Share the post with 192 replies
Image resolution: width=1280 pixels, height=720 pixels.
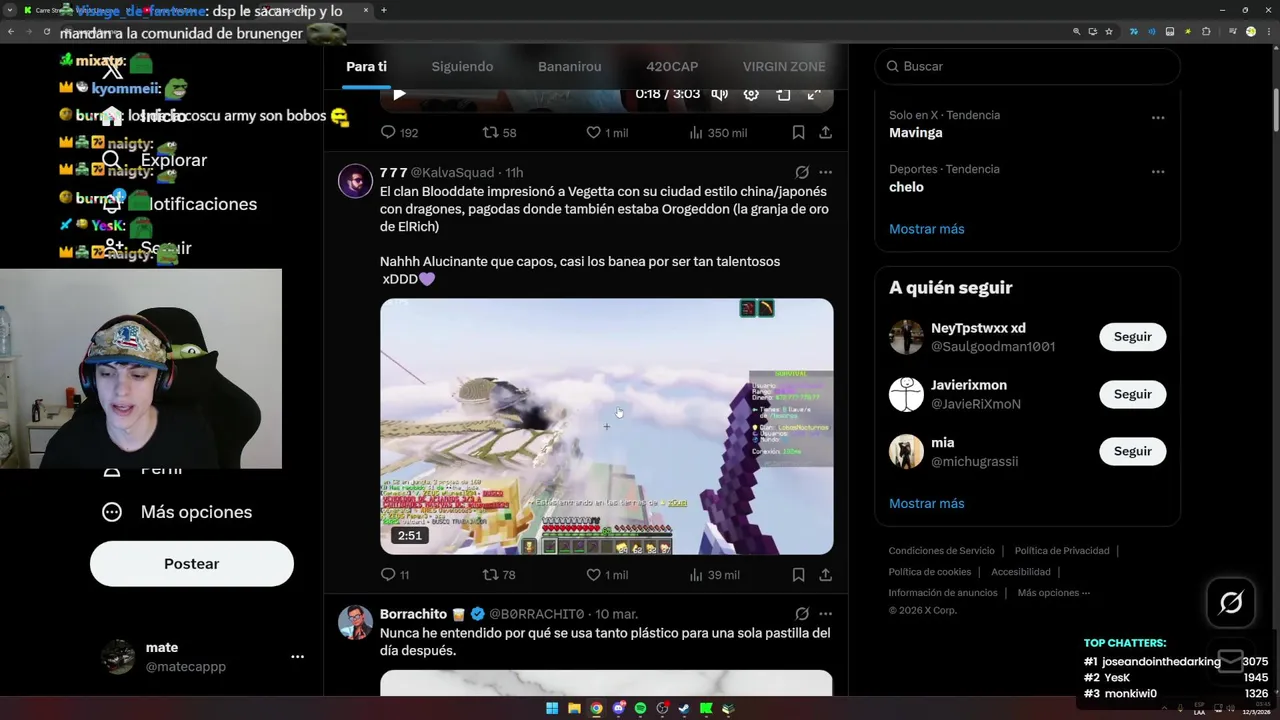click(x=825, y=132)
